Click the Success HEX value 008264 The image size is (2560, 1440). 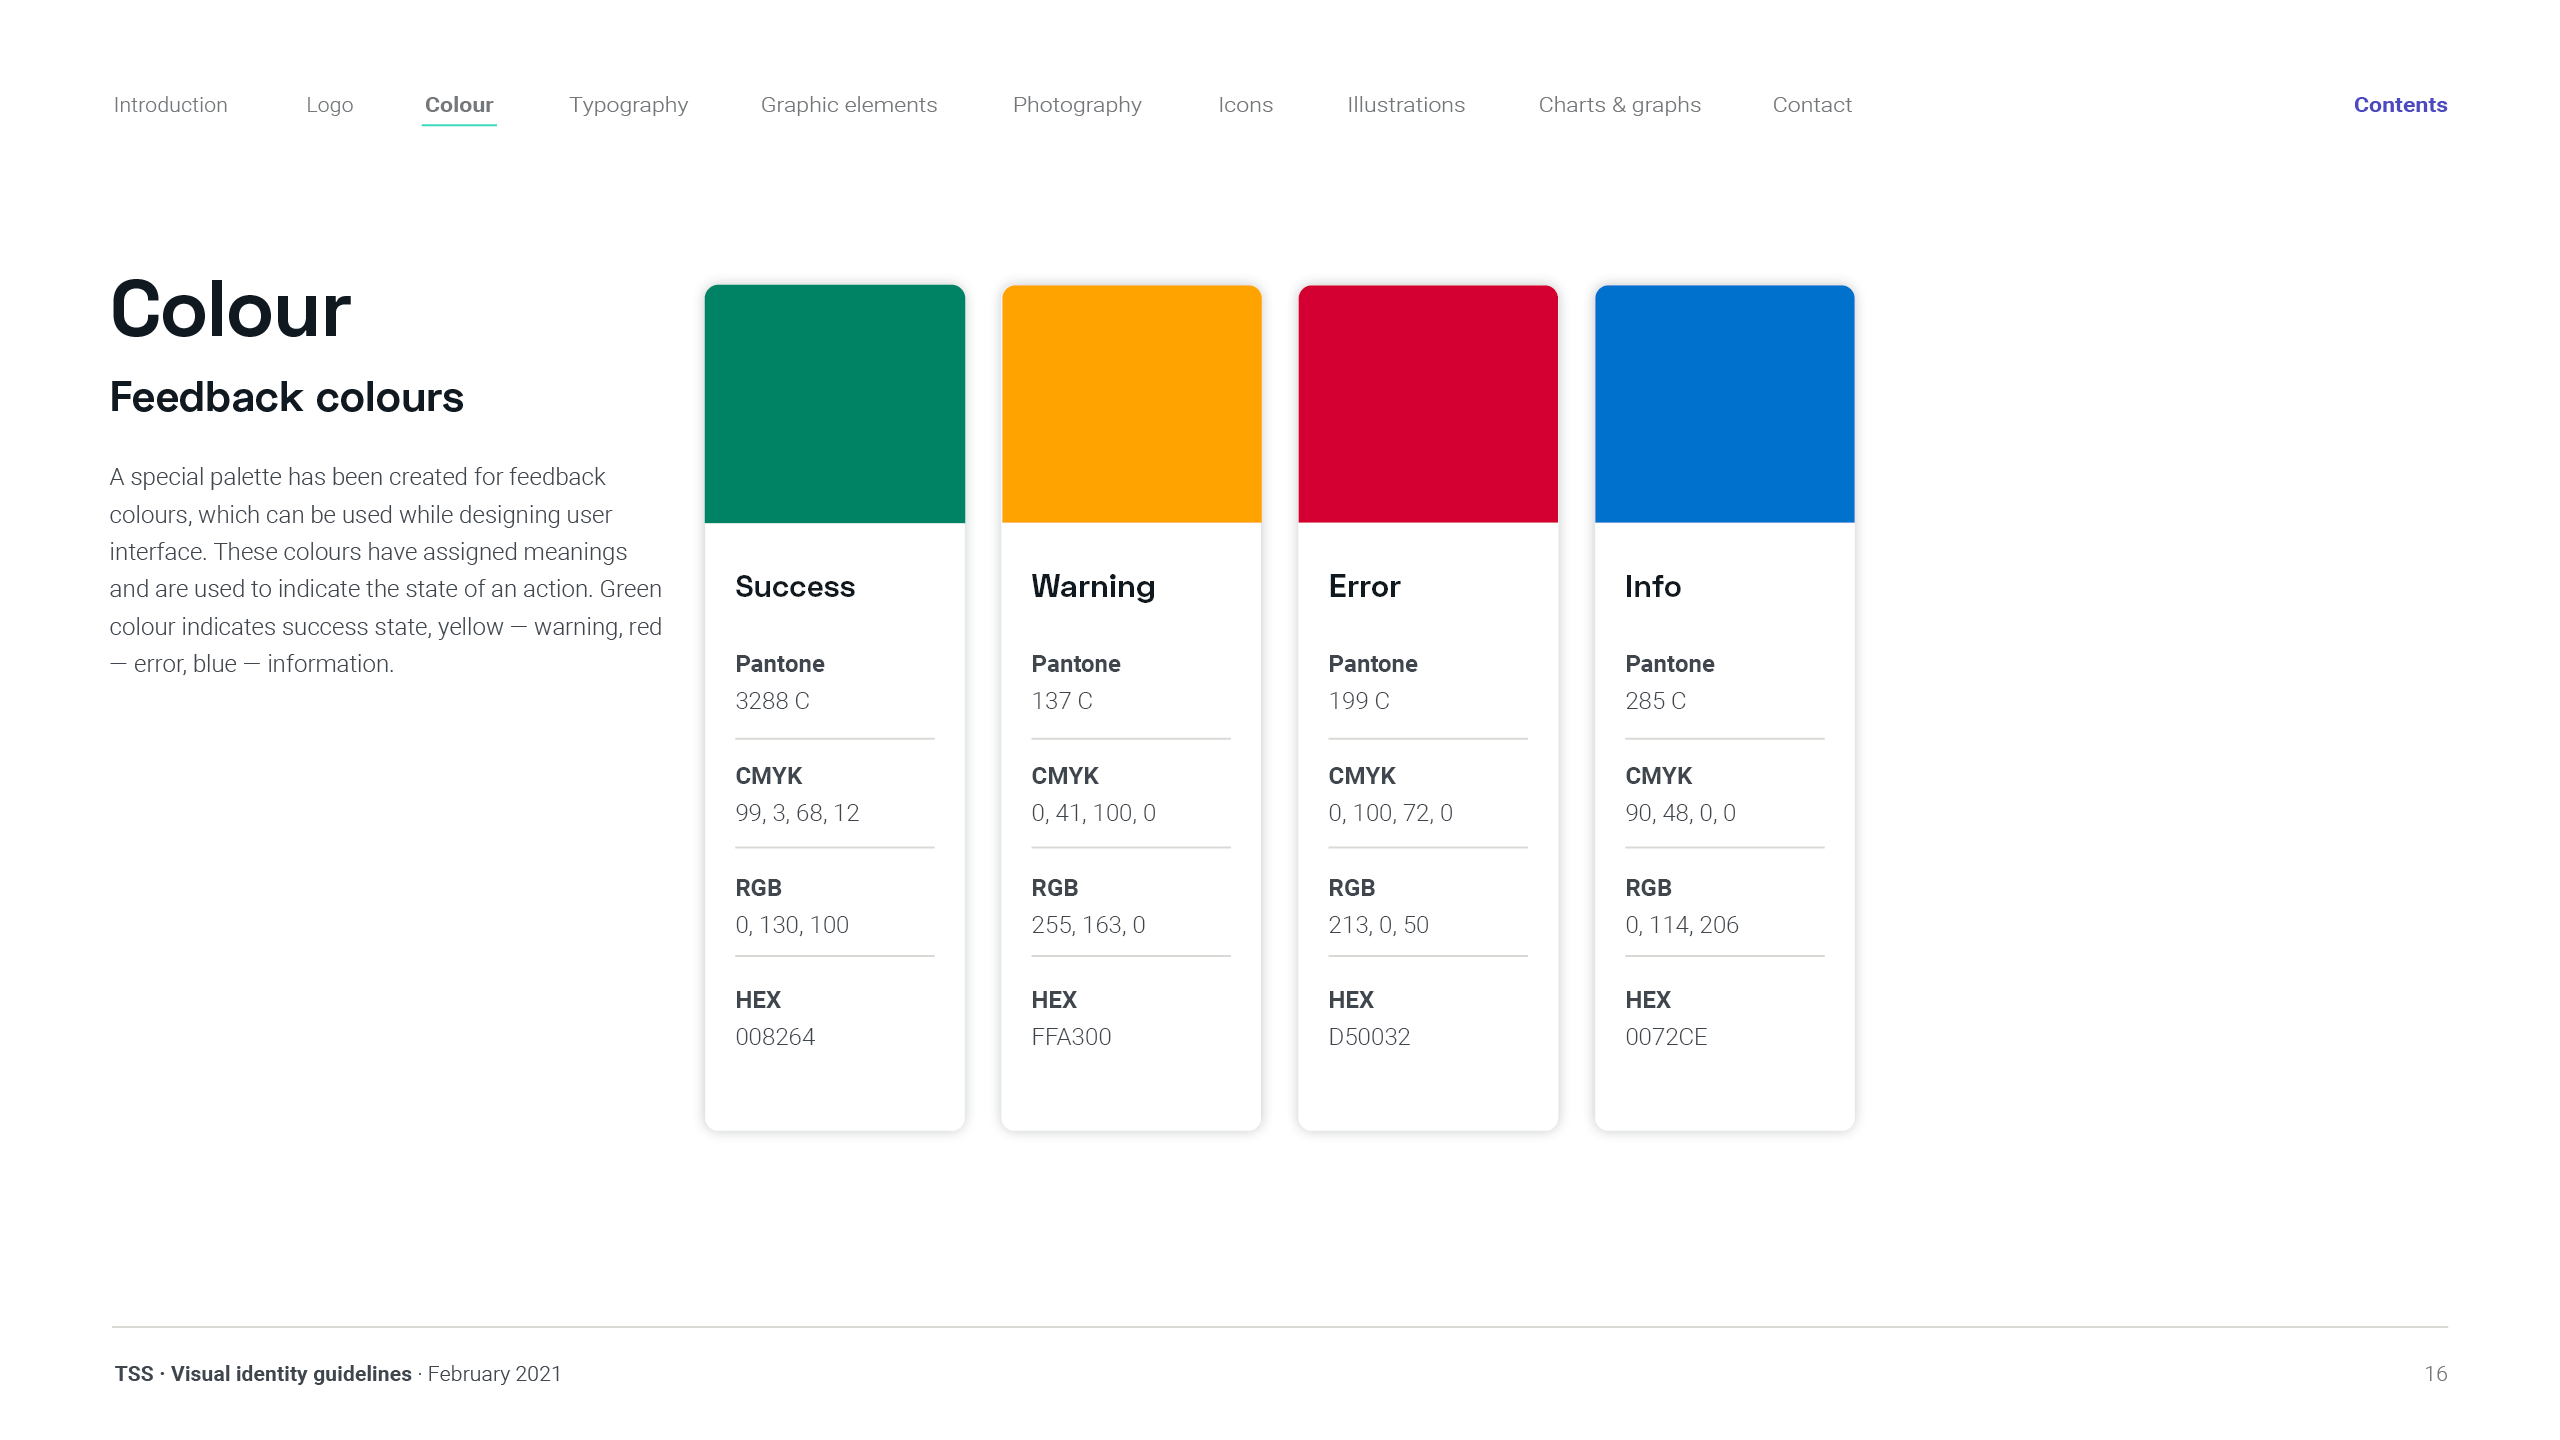(775, 1037)
